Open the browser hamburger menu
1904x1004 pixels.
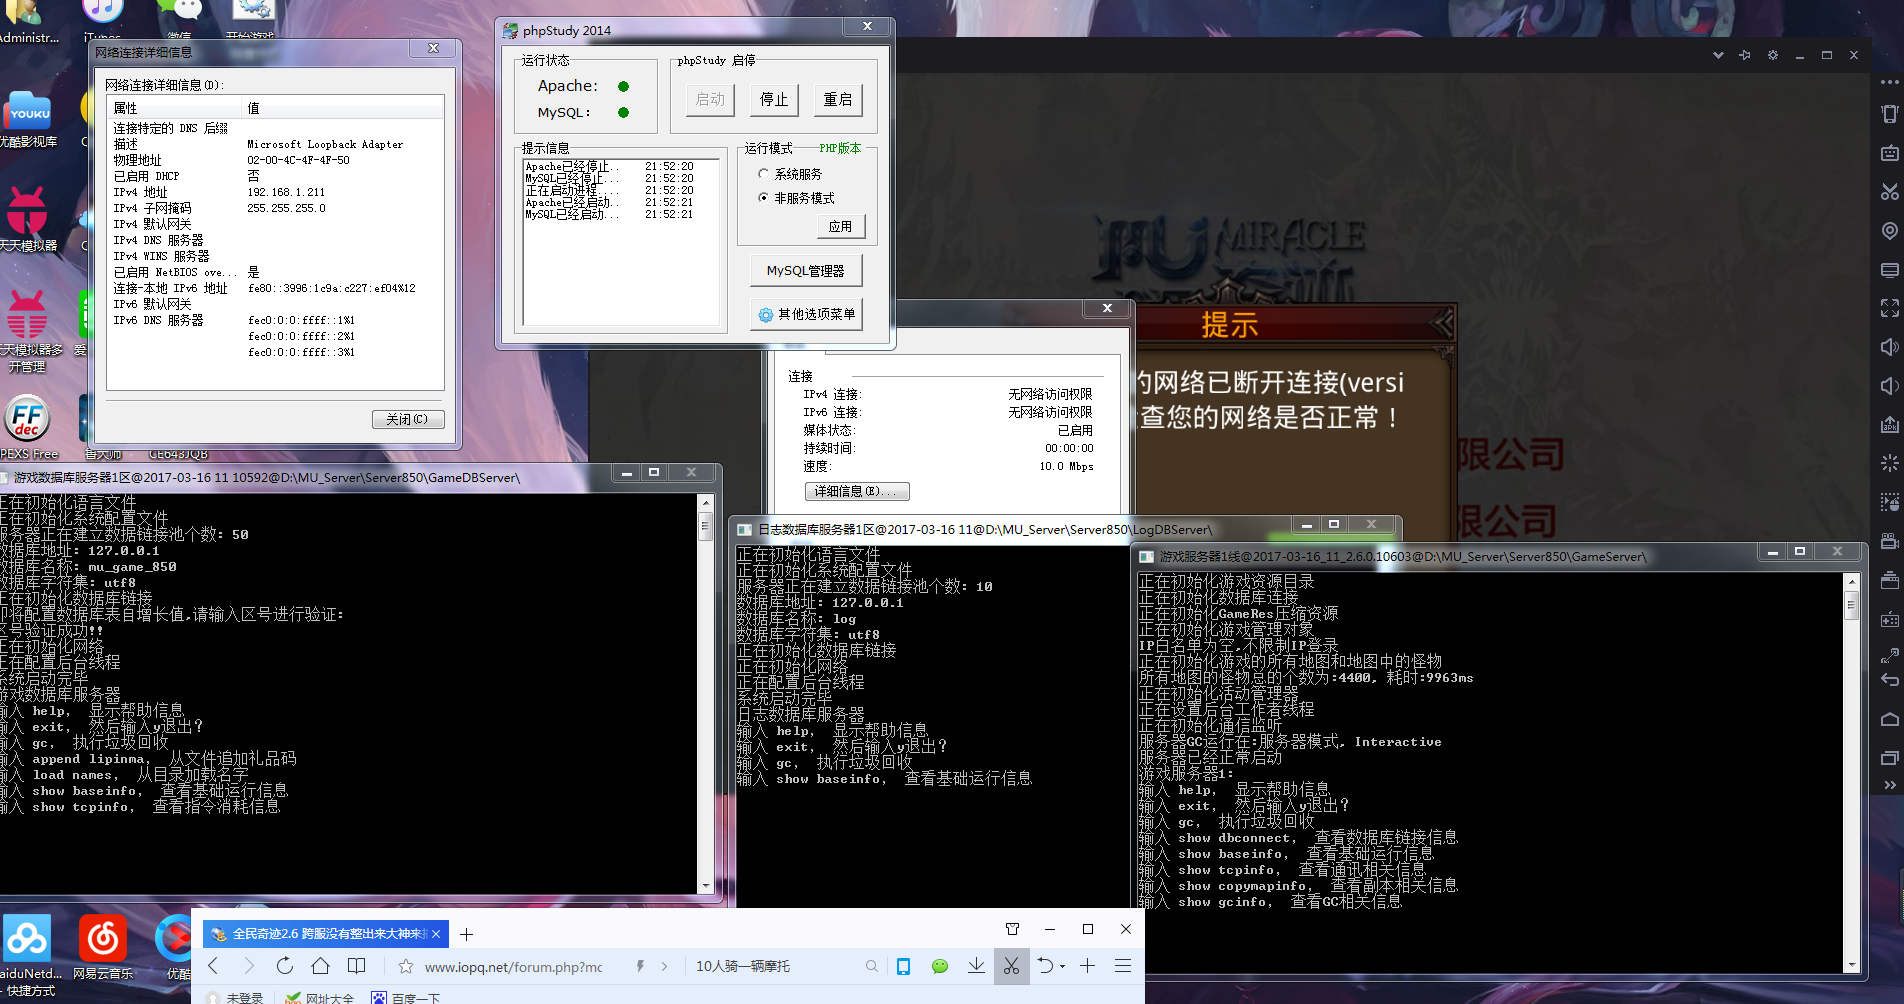(1123, 966)
